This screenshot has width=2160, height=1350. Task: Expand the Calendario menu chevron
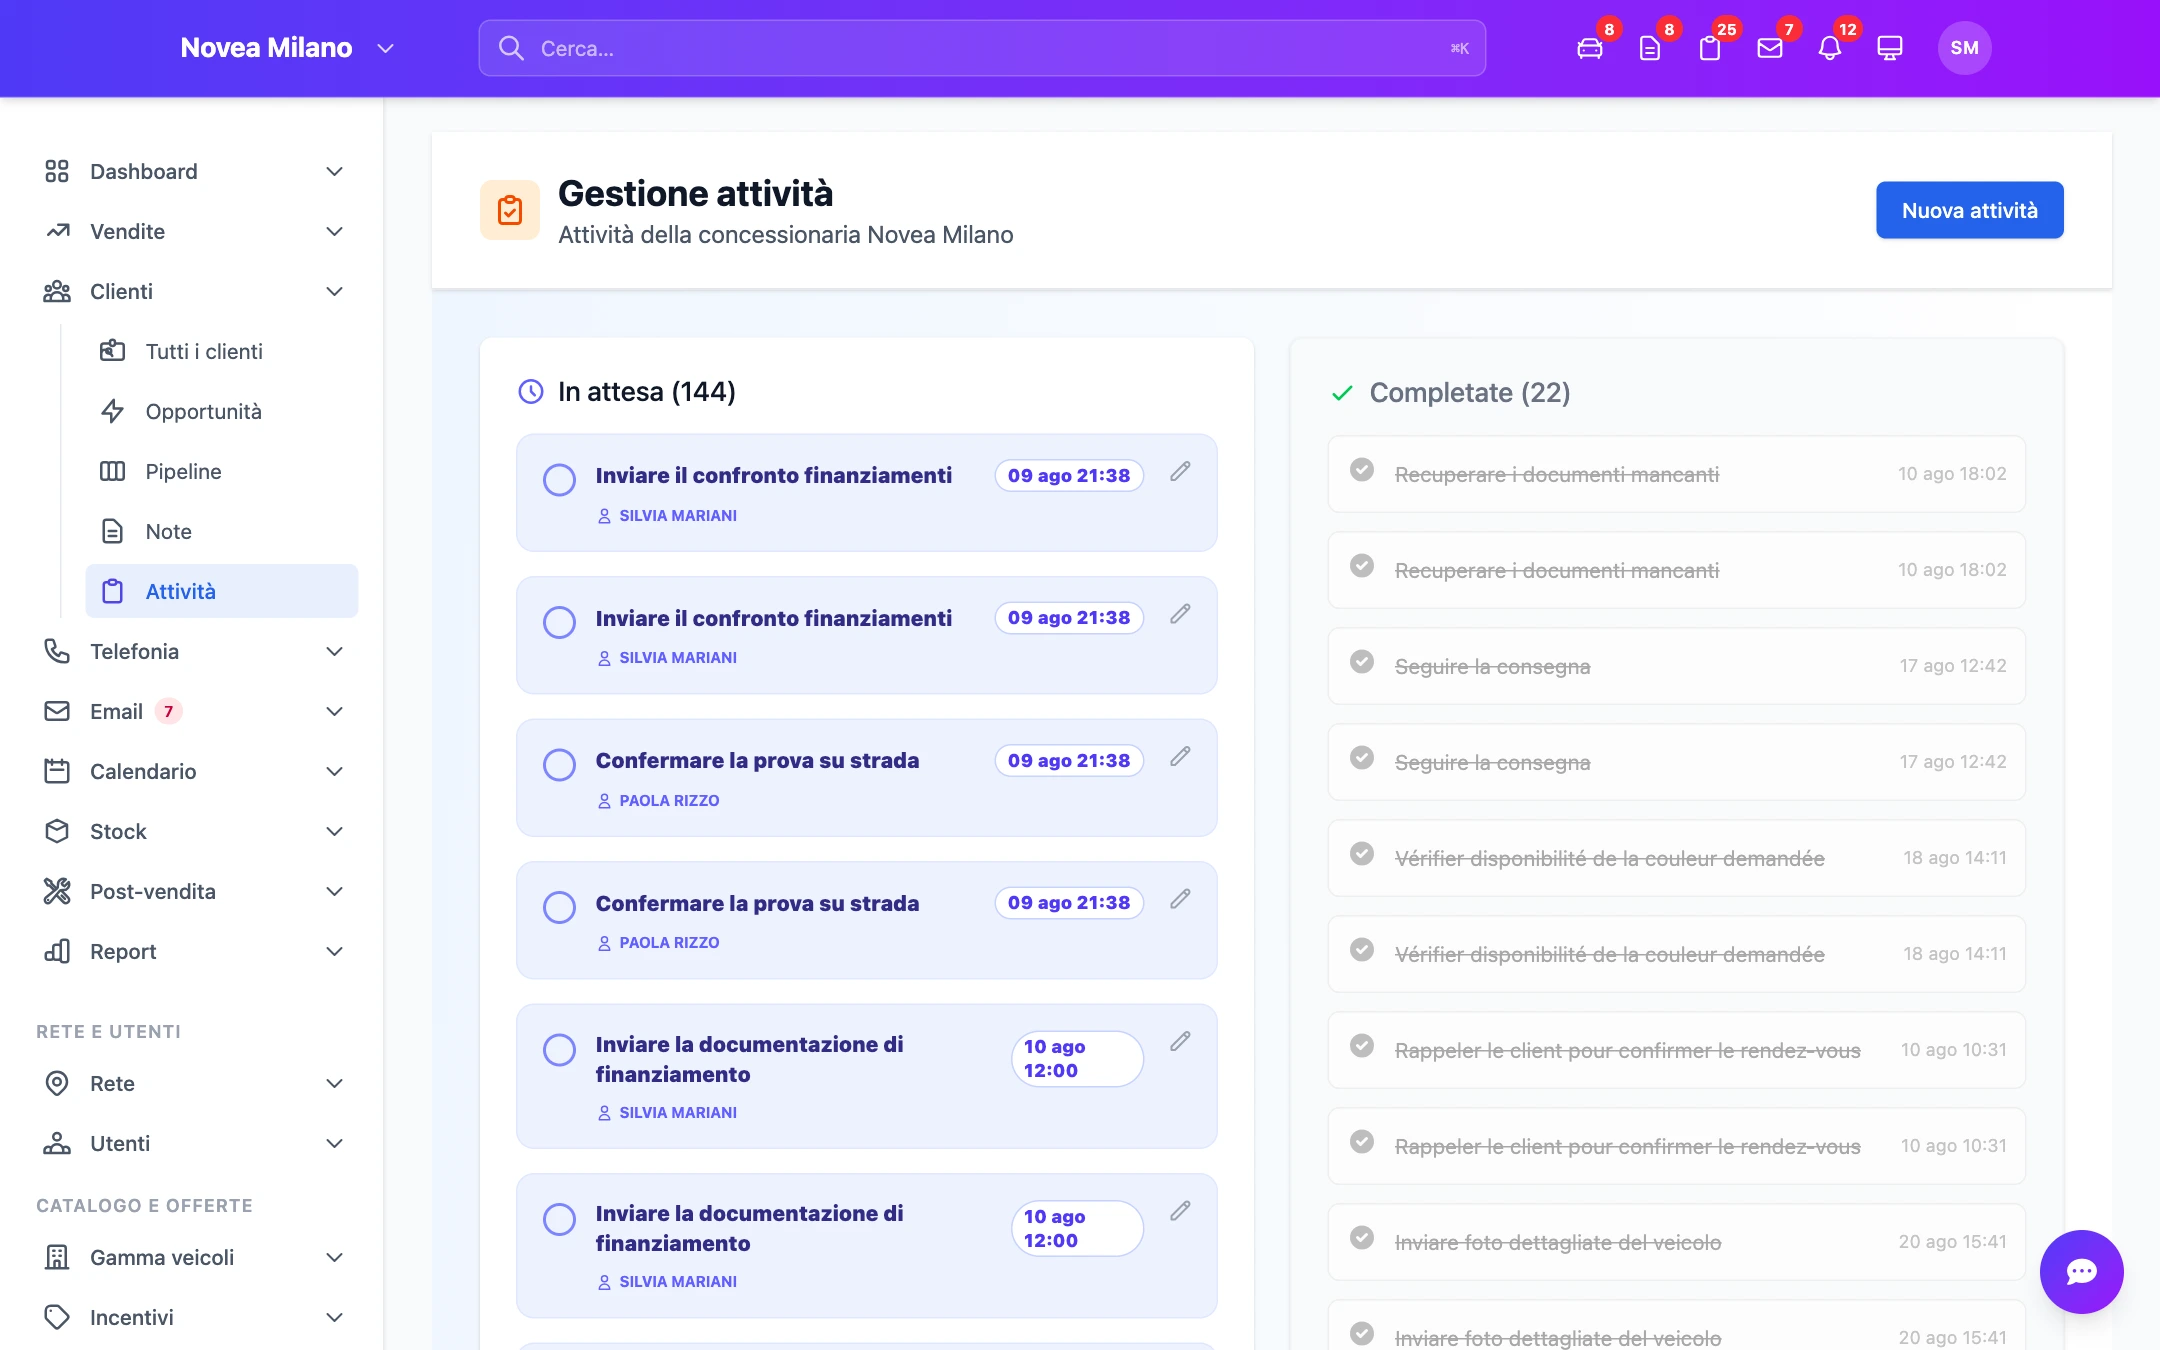point(335,771)
